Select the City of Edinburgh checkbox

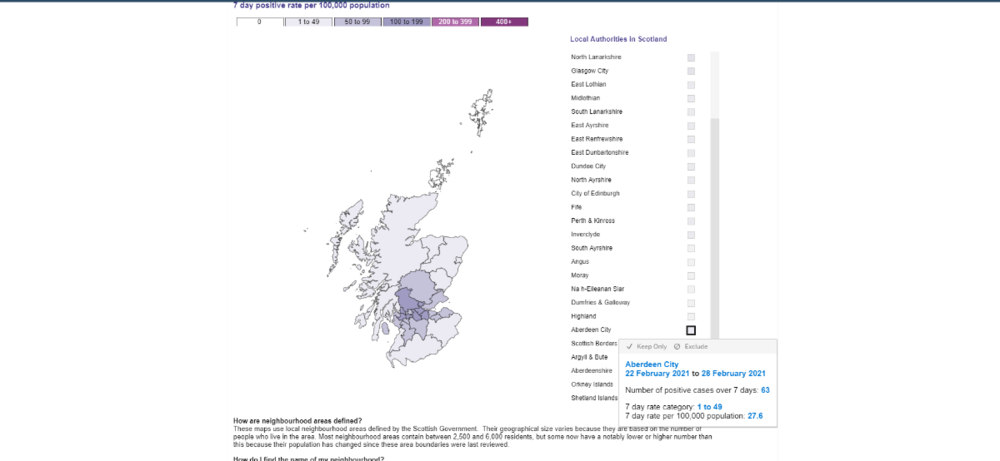(x=691, y=193)
